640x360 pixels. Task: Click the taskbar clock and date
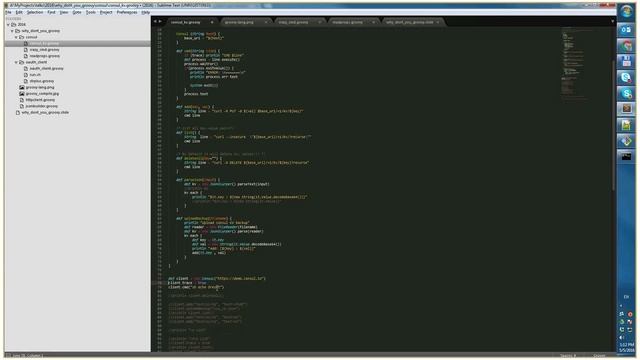pyautogui.click(x=626, y=347)
